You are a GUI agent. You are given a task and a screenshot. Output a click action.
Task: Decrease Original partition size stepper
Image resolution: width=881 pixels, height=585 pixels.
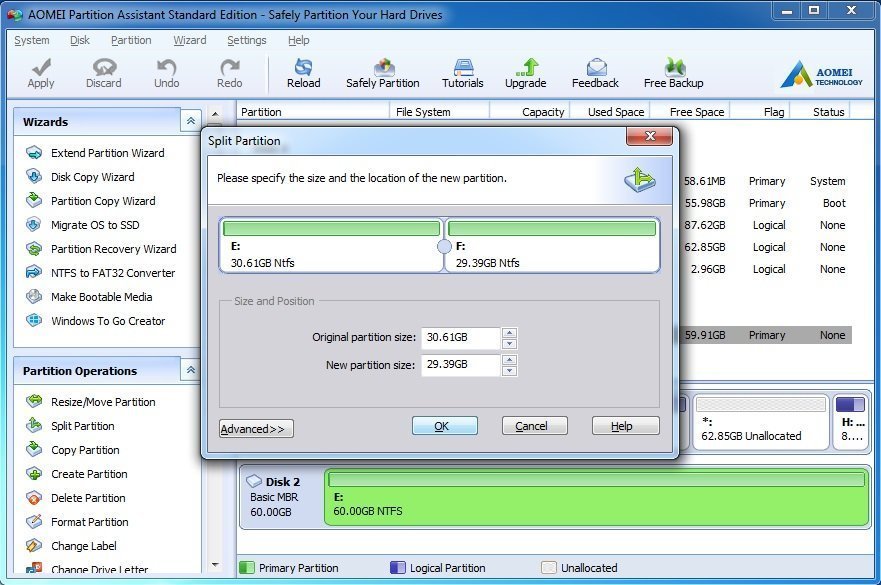click(x=510, y=343)
